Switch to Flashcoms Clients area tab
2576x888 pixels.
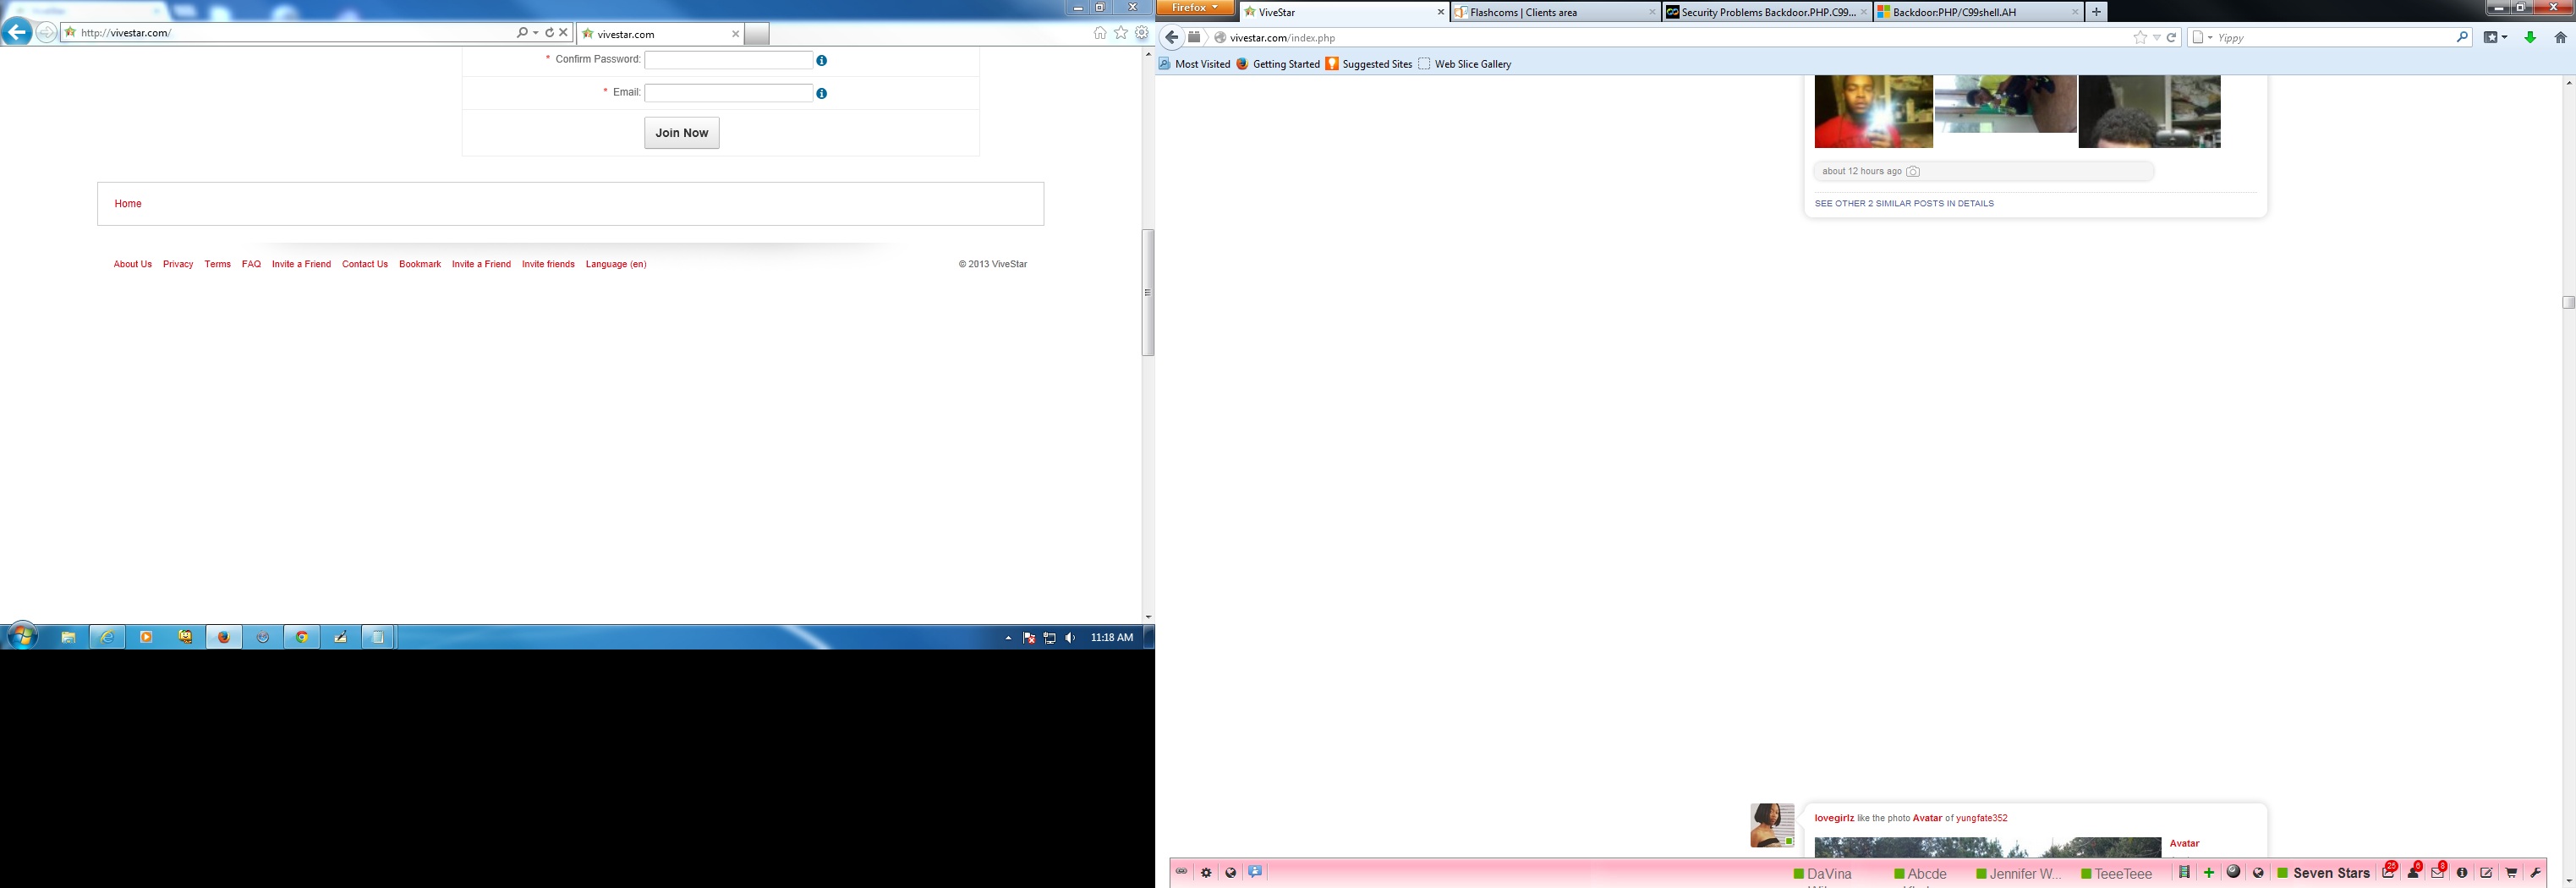tap(1555, 12)
